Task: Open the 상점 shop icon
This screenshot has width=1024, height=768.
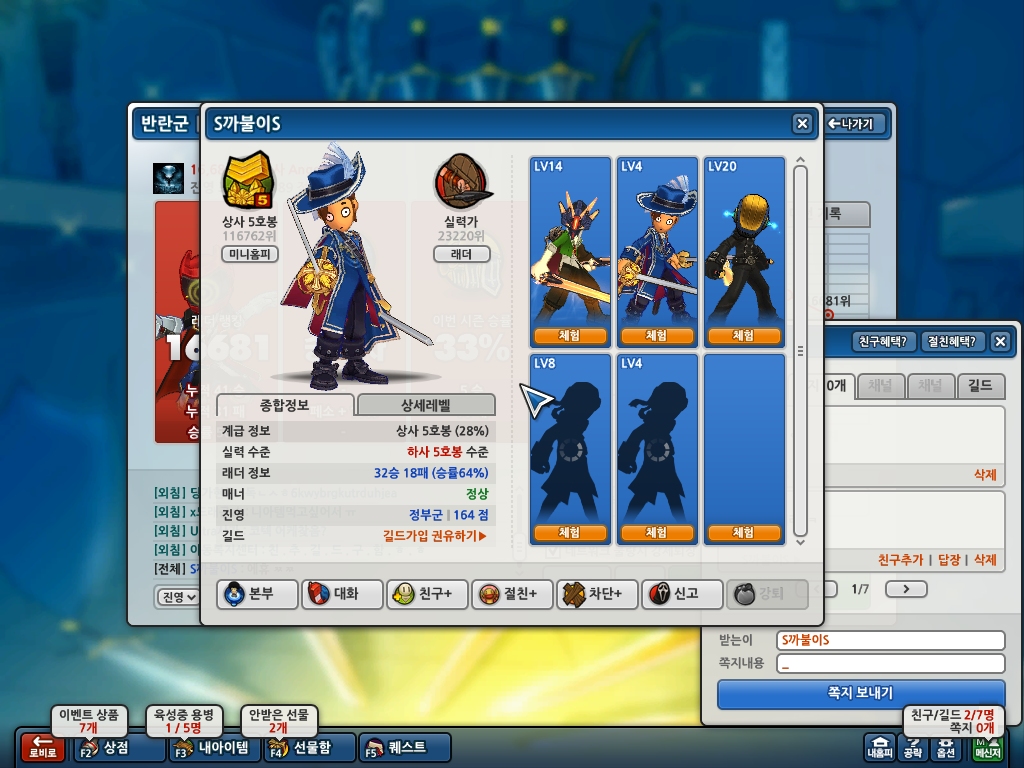Action: pos(119,748)
